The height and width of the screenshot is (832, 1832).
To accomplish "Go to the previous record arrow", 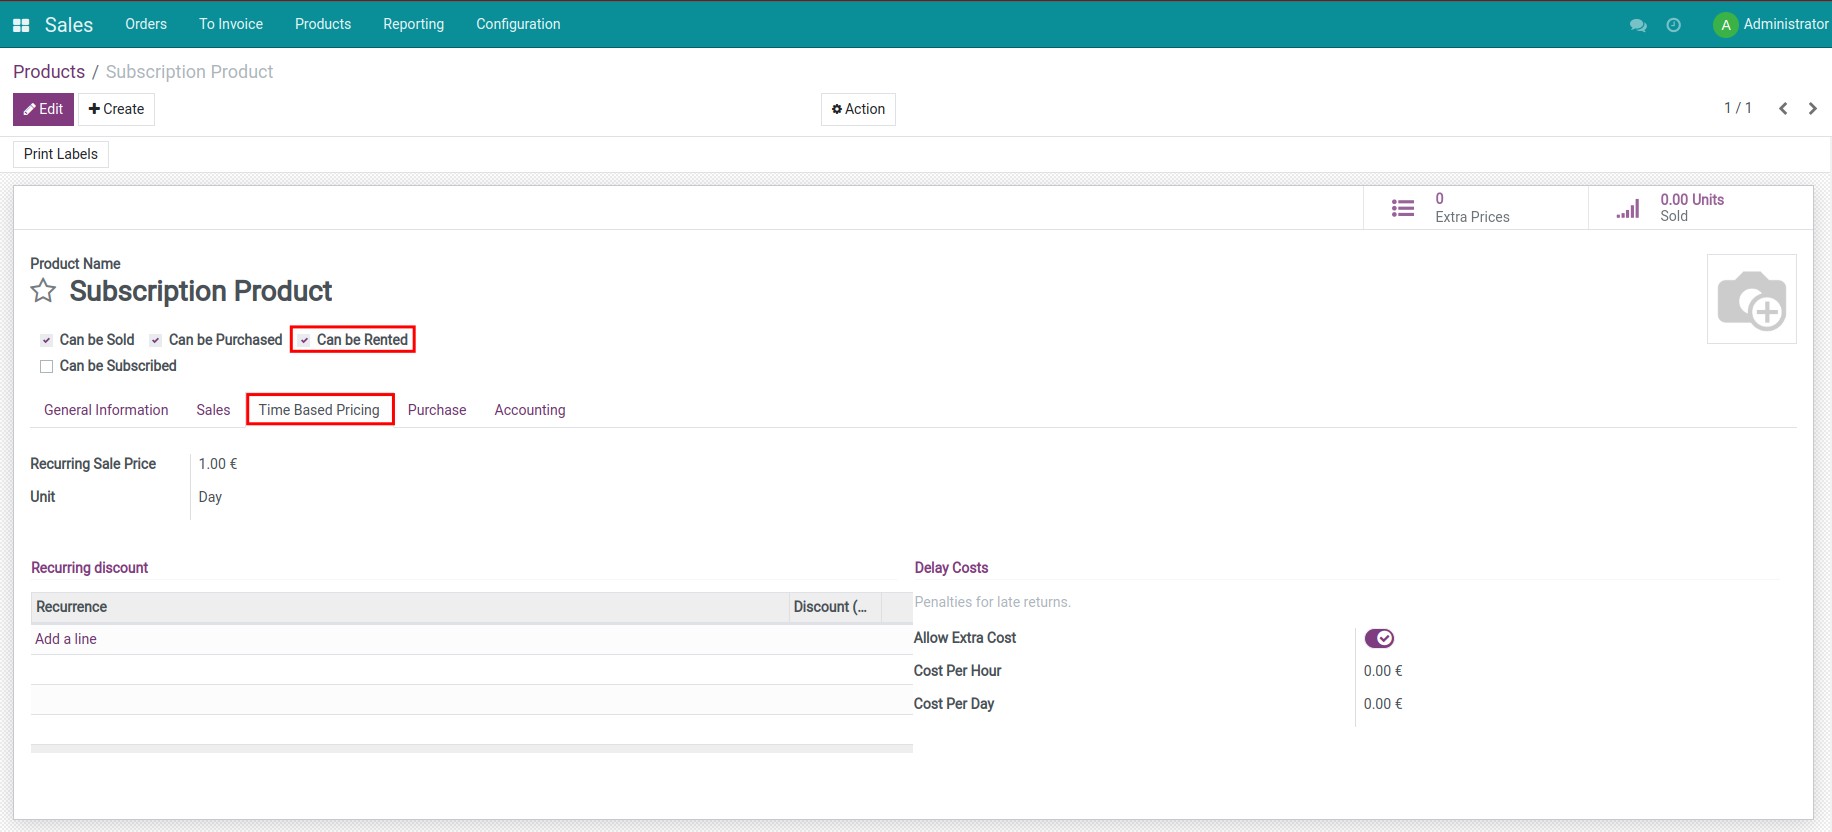I will (x=1783, y=109).
